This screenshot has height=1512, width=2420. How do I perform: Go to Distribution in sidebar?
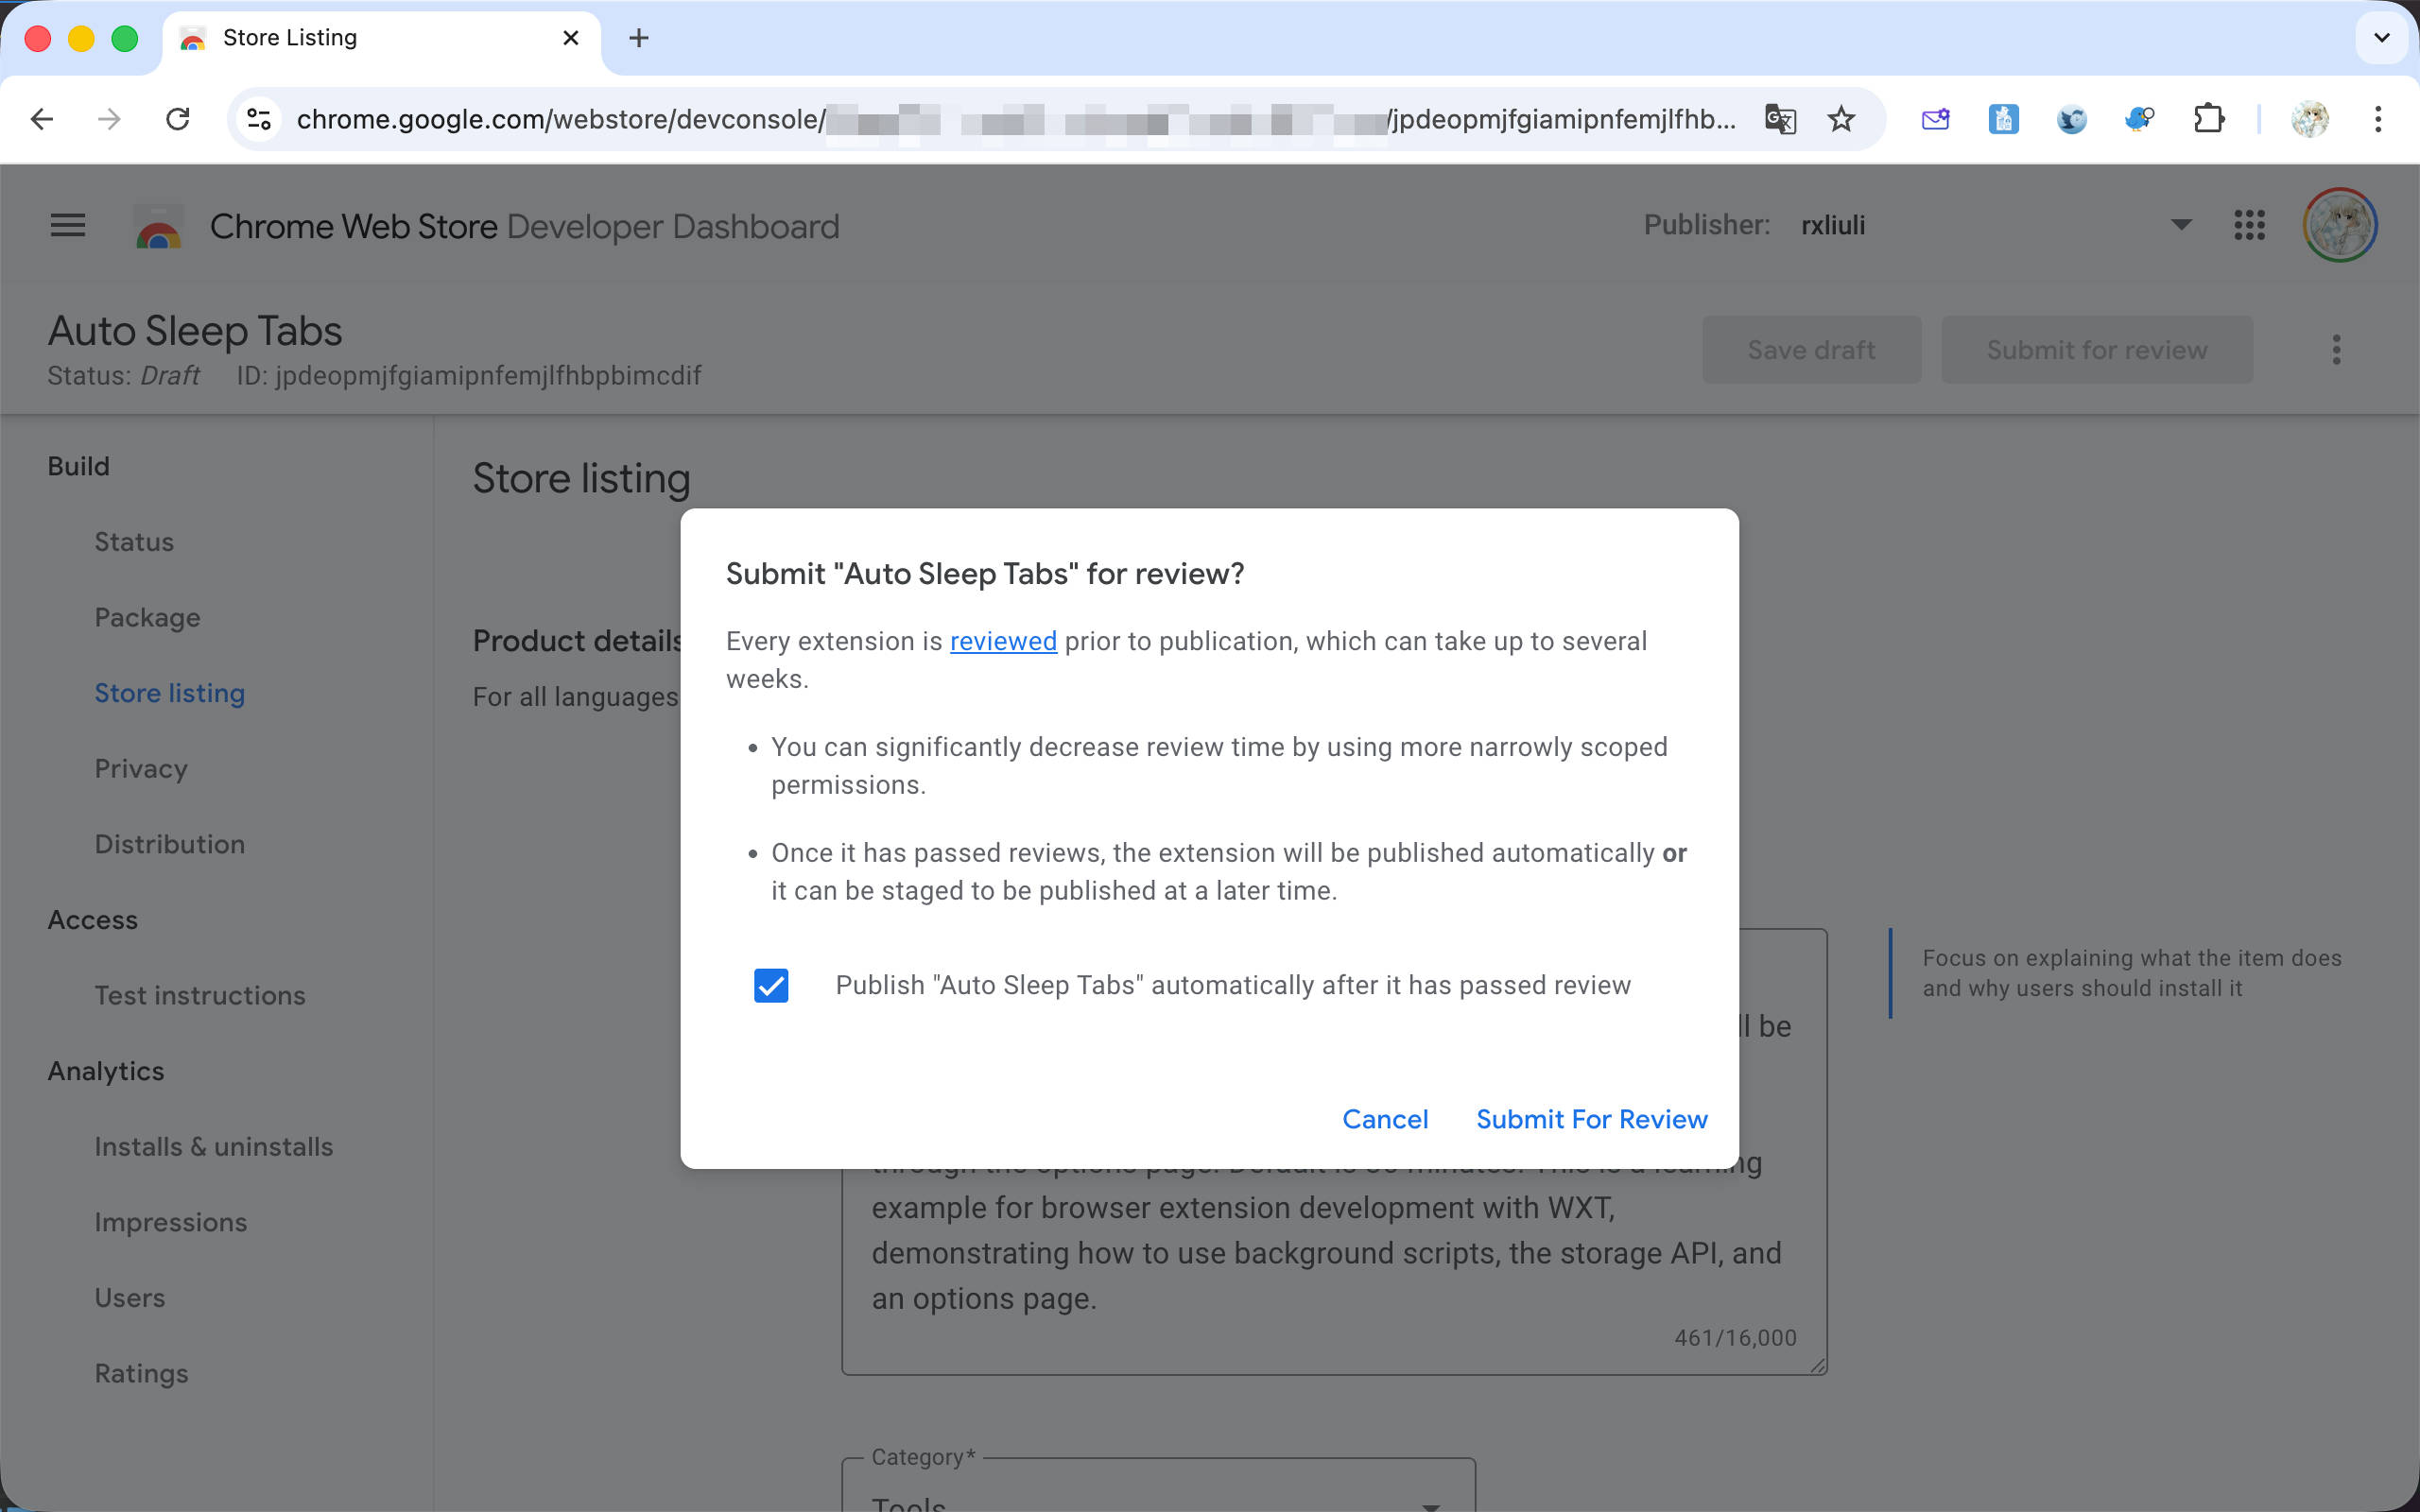click(169, 844)
